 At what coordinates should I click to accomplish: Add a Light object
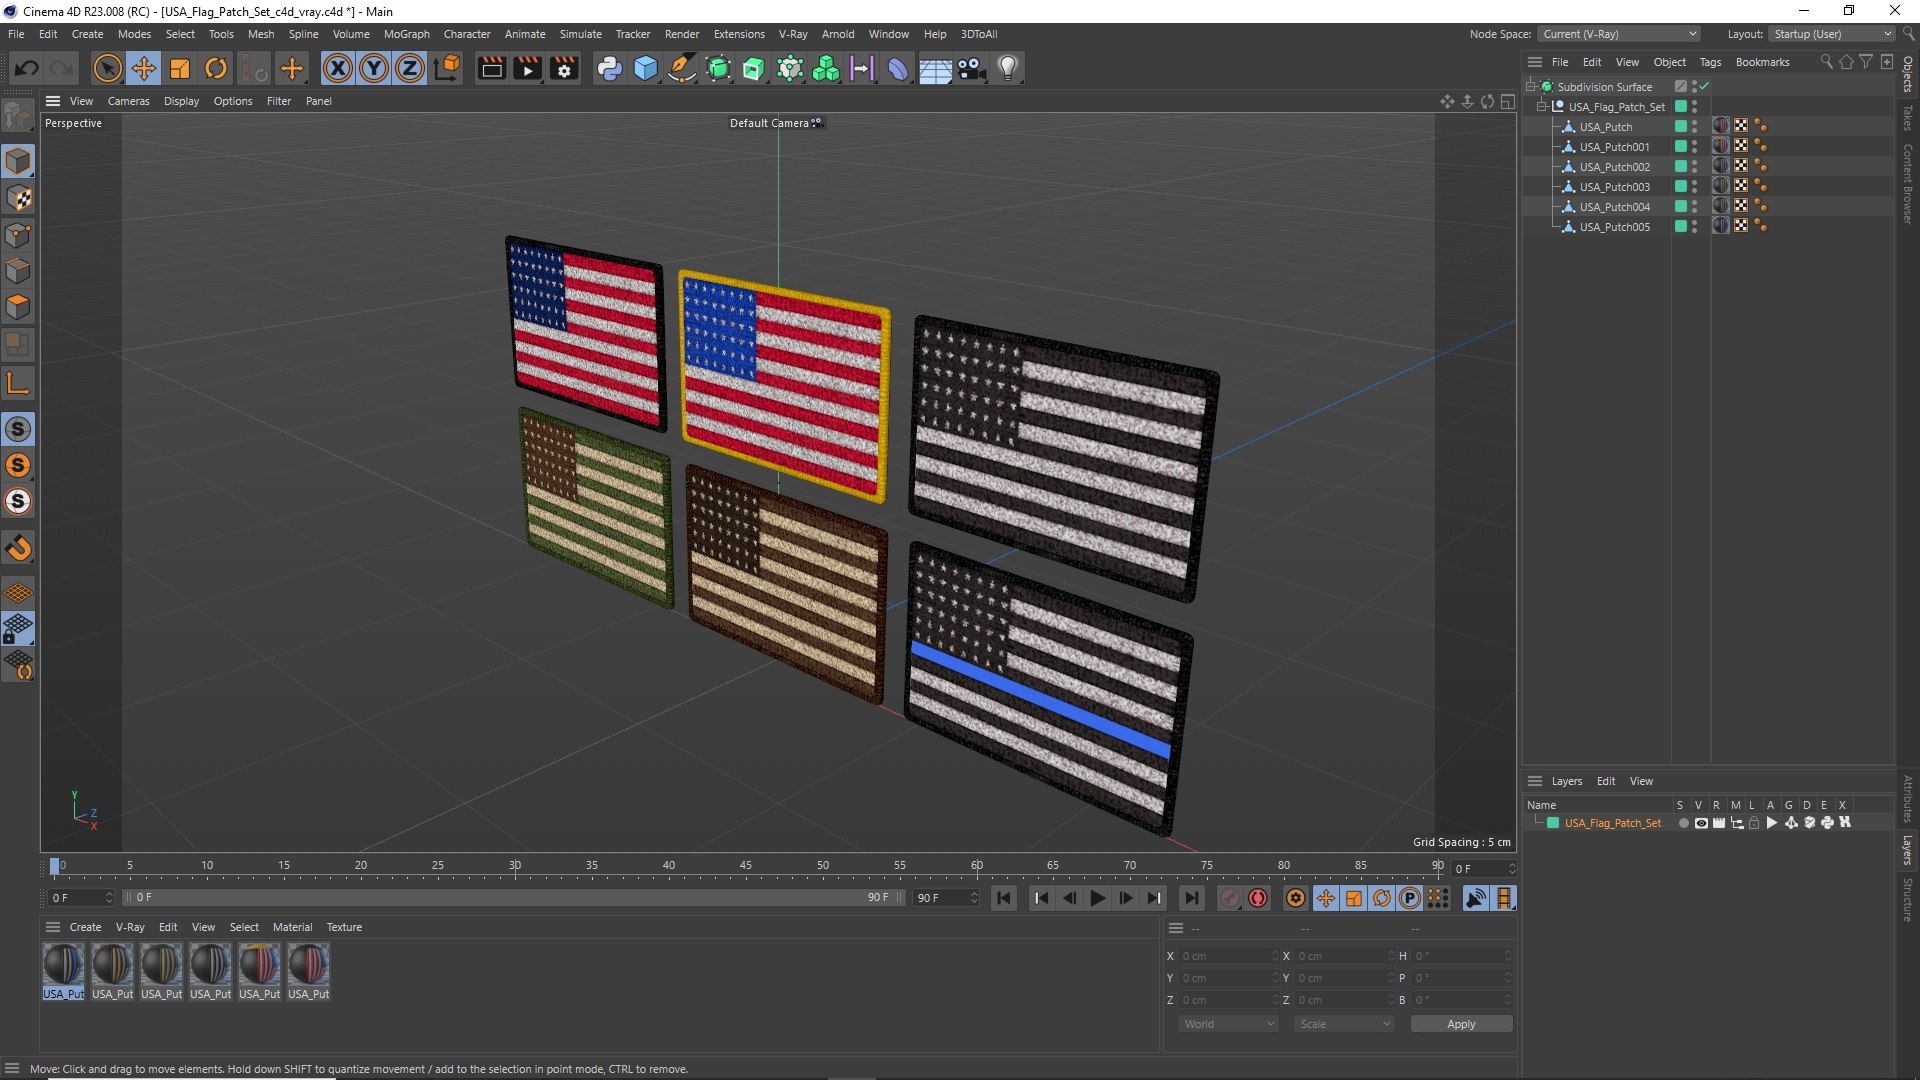[x=1008, y=68]
